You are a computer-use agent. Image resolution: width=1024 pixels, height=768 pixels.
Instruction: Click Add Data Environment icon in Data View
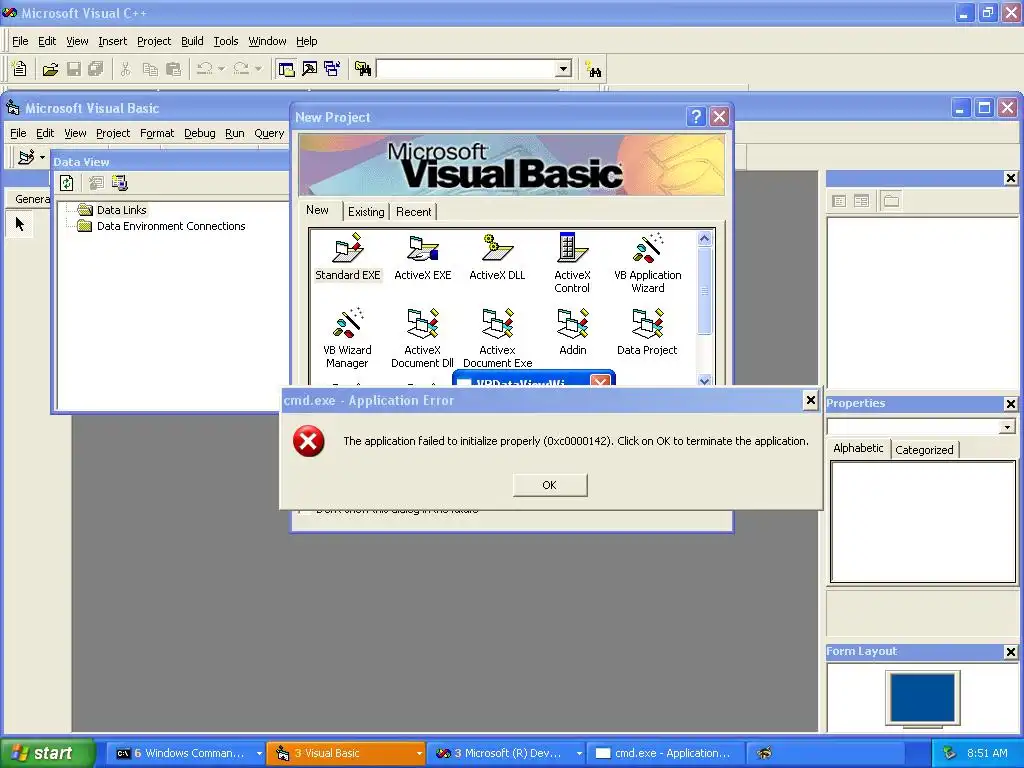coord(120,183)
